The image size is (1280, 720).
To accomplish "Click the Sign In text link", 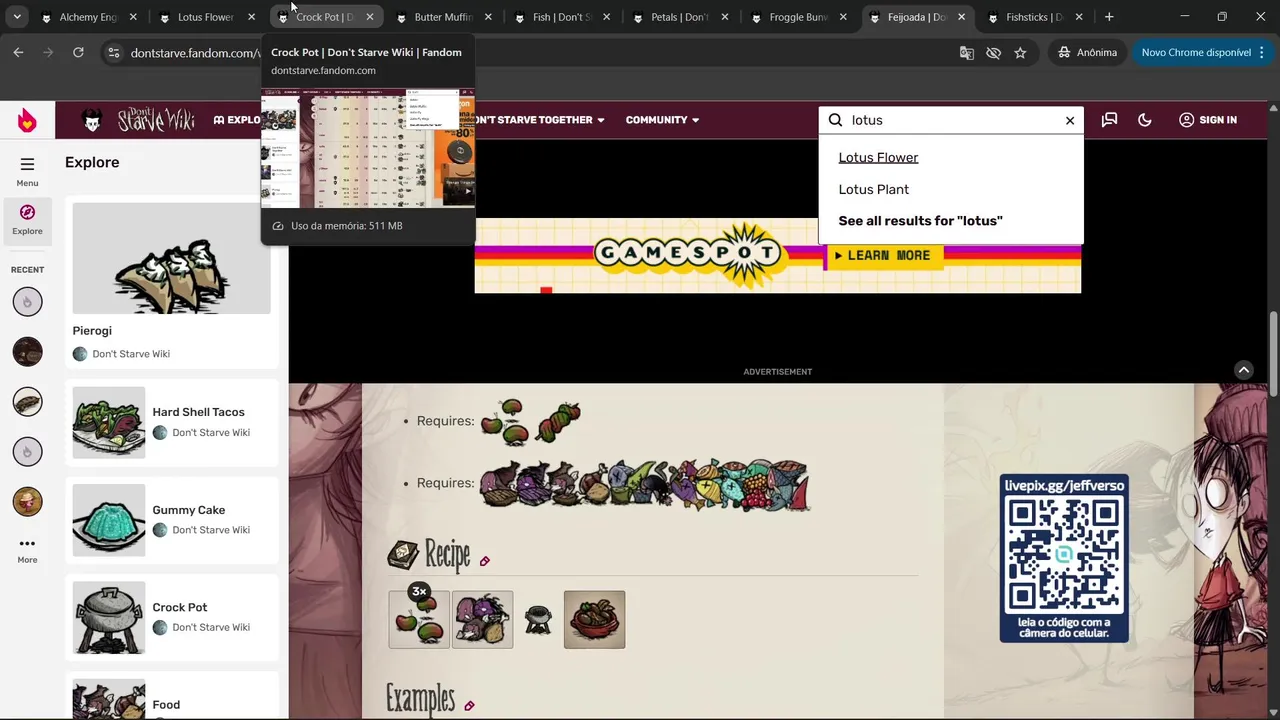I will click(1218, 120).
